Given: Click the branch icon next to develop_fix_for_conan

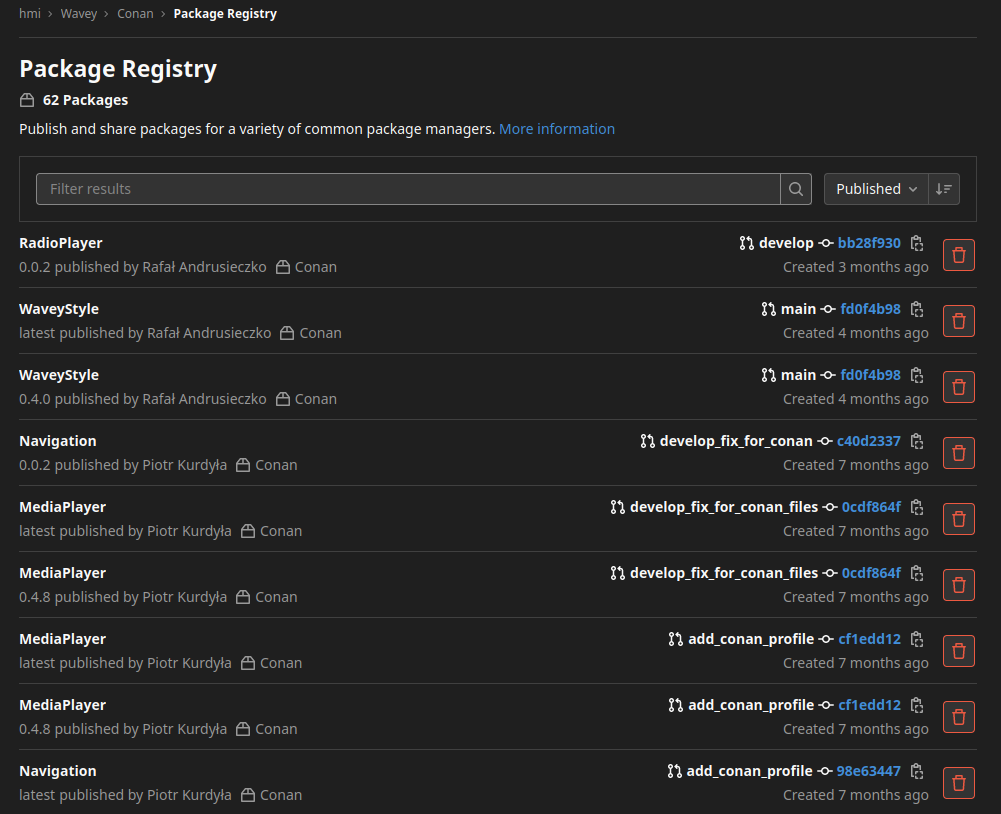Looking at the screenshot, I should click(x=647, y=440).
